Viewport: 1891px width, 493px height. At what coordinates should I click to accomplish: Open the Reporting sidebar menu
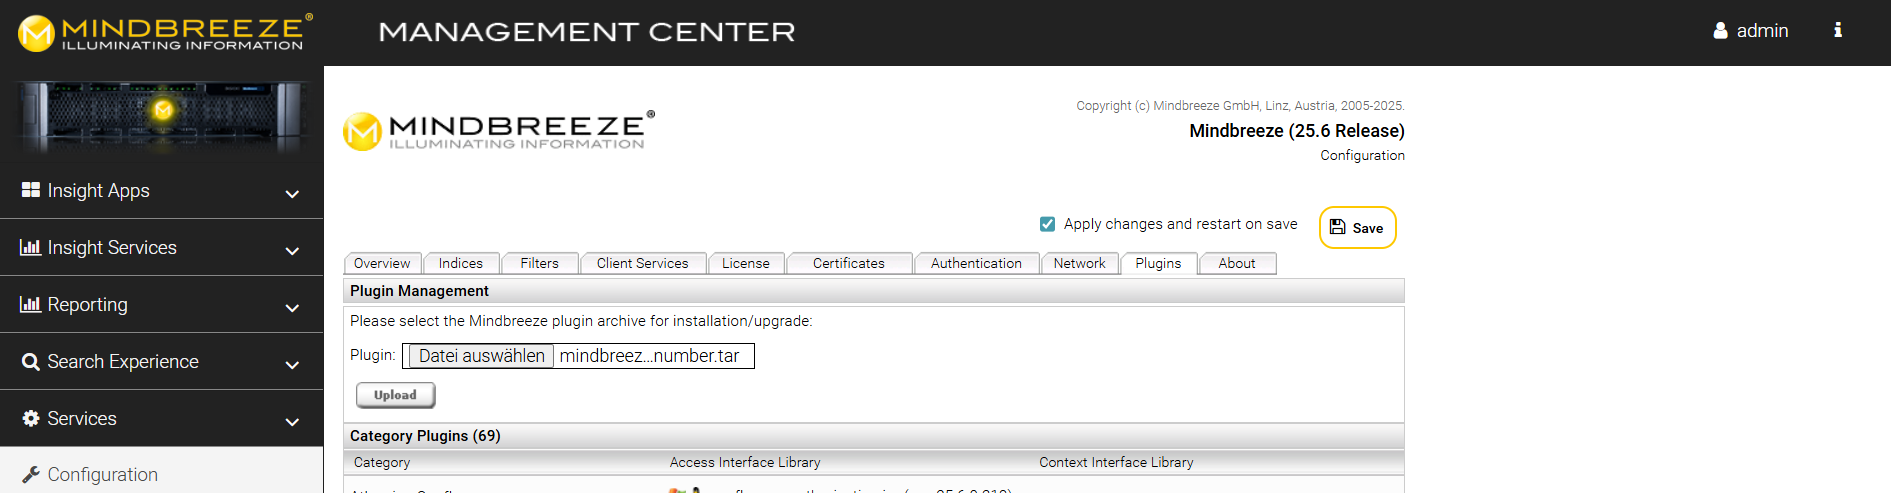coord(161,304)
